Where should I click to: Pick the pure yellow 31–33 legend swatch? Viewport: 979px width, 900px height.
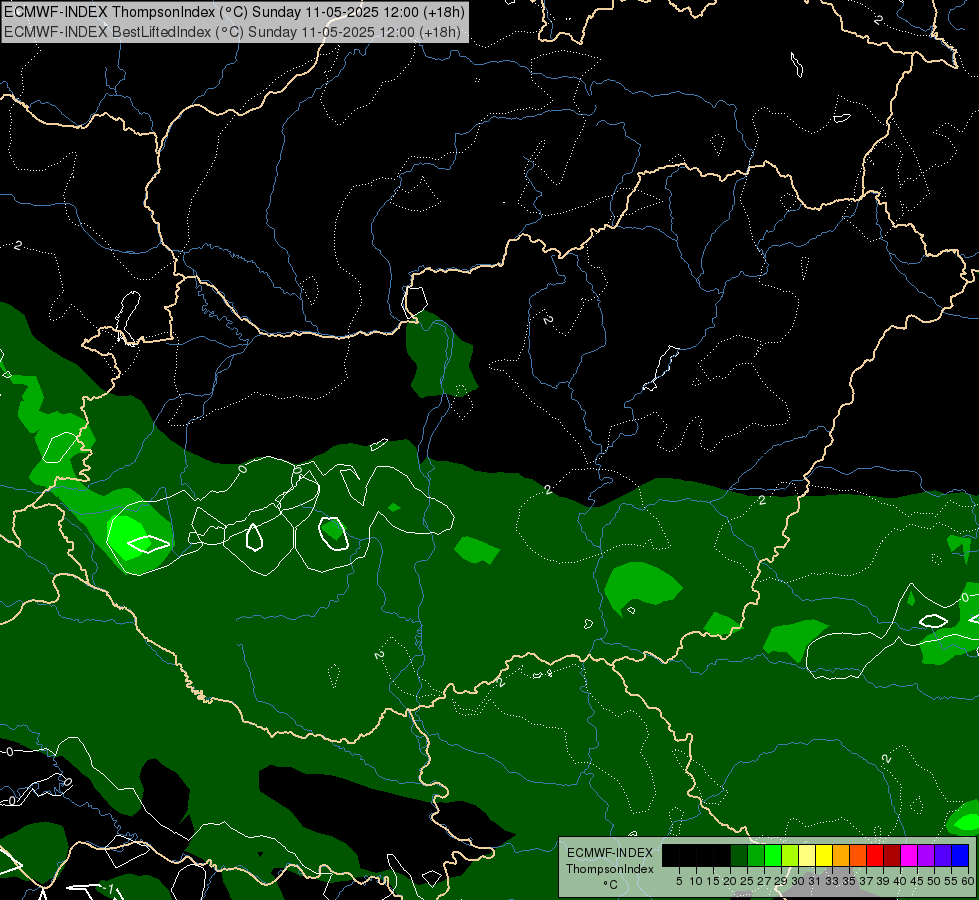(824, 855)
